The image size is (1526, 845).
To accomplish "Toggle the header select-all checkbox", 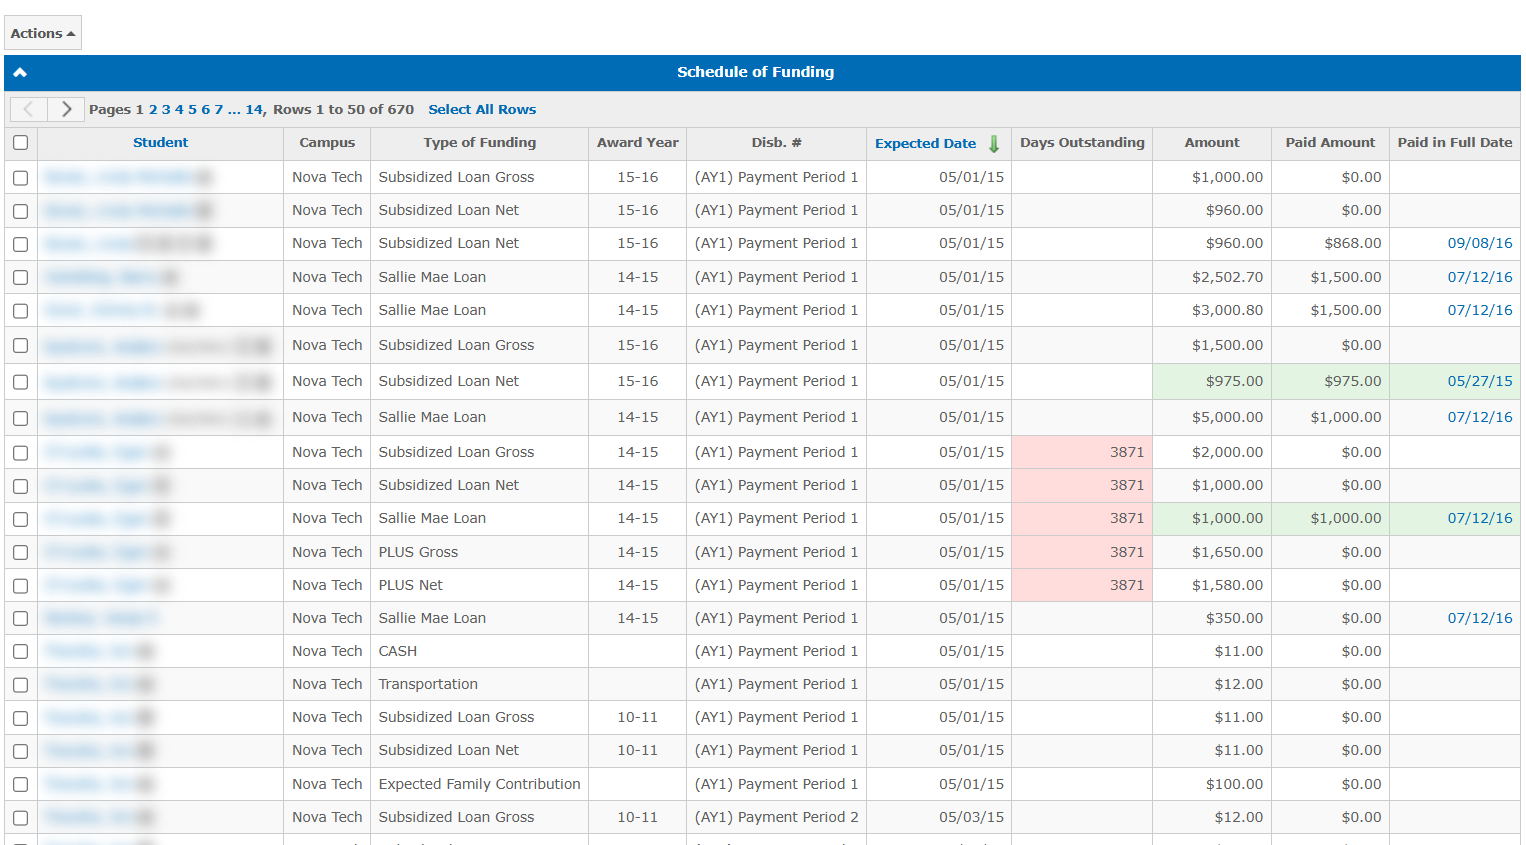I will pos(20,142).
